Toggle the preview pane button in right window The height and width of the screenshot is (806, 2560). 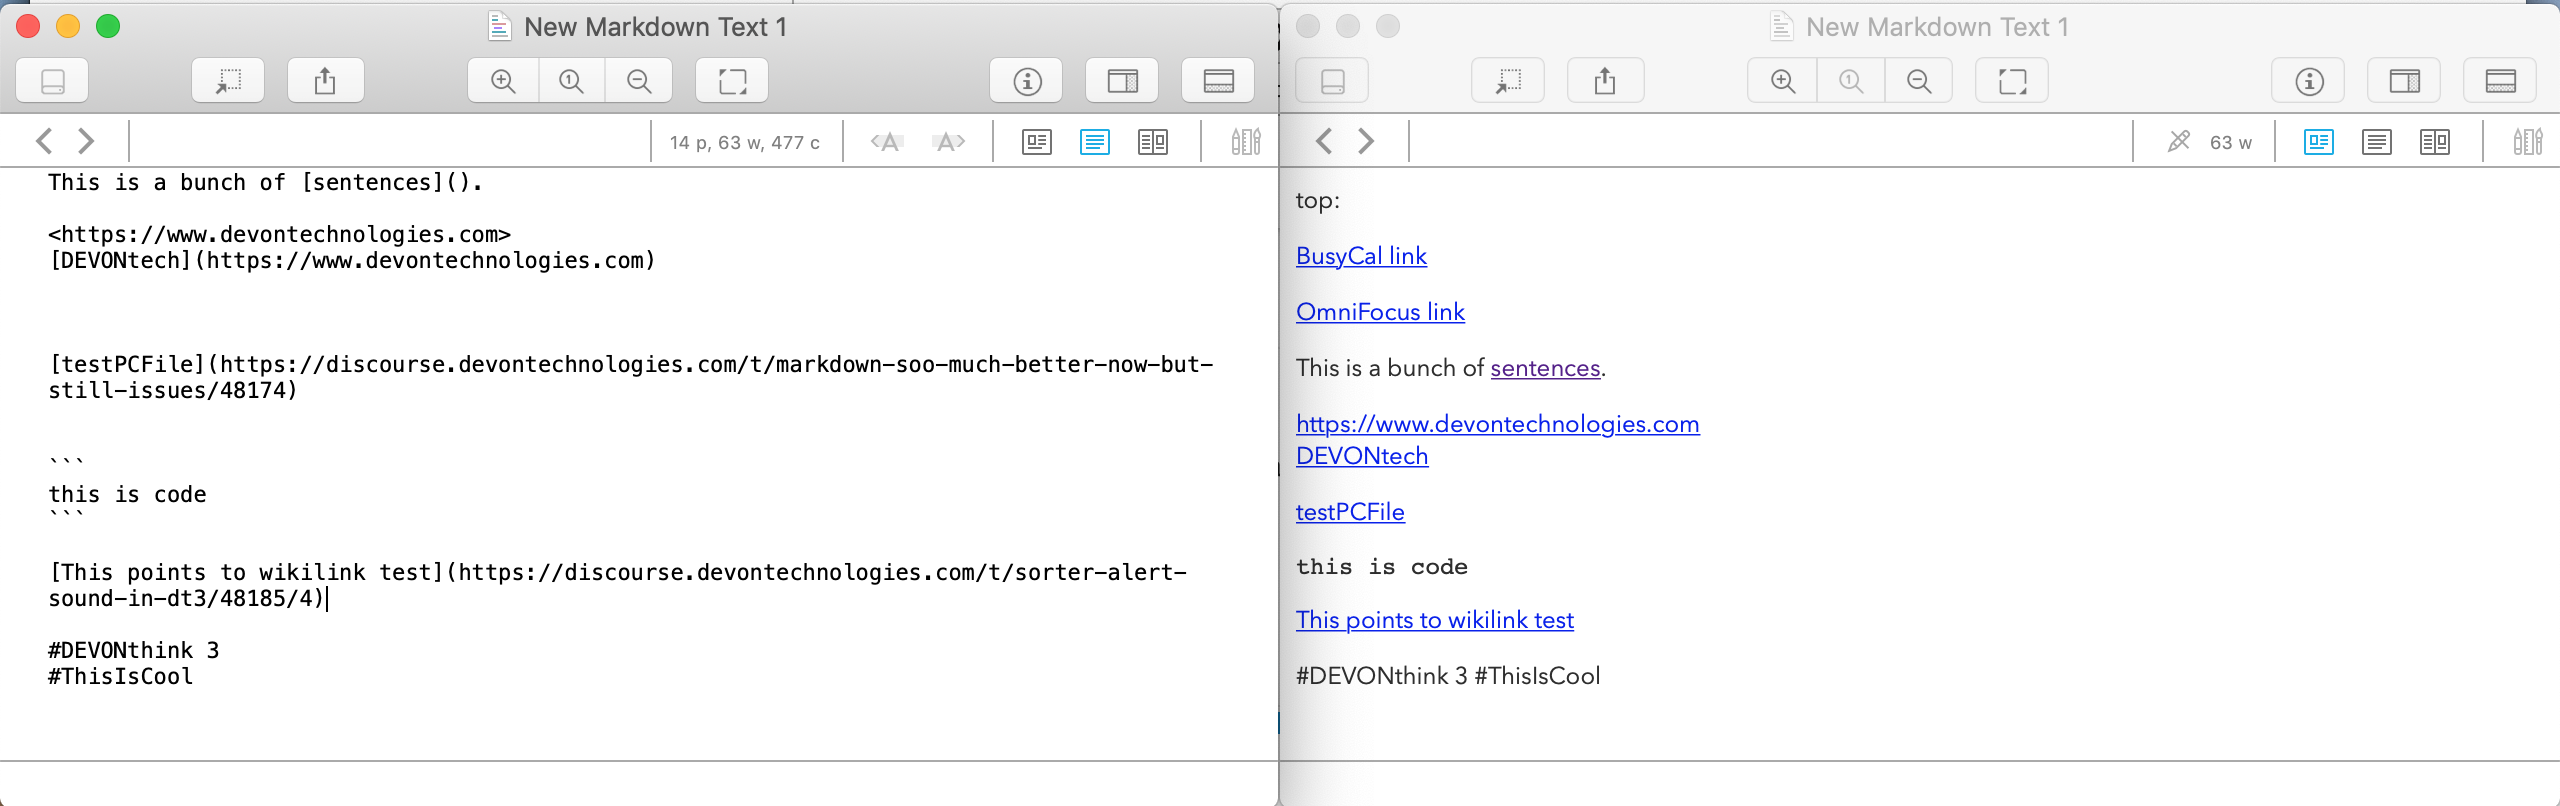click(x=2500, y=81)
